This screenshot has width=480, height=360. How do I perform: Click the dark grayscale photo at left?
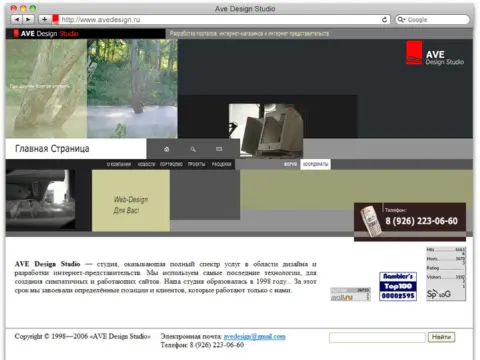pyautogui.click(x=40, y=199)
